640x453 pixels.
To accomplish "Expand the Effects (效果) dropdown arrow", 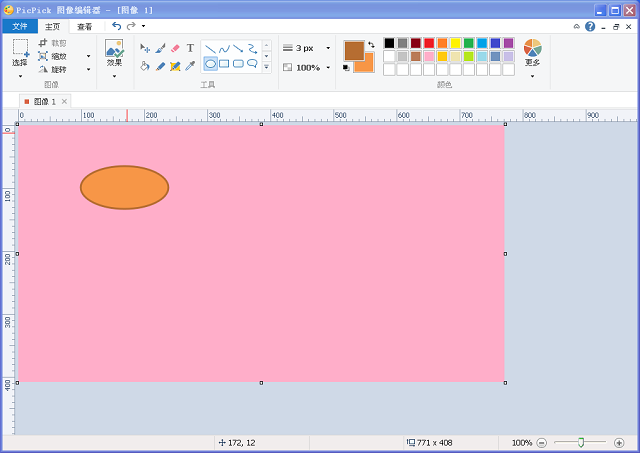I will click(x=114, y=76).
